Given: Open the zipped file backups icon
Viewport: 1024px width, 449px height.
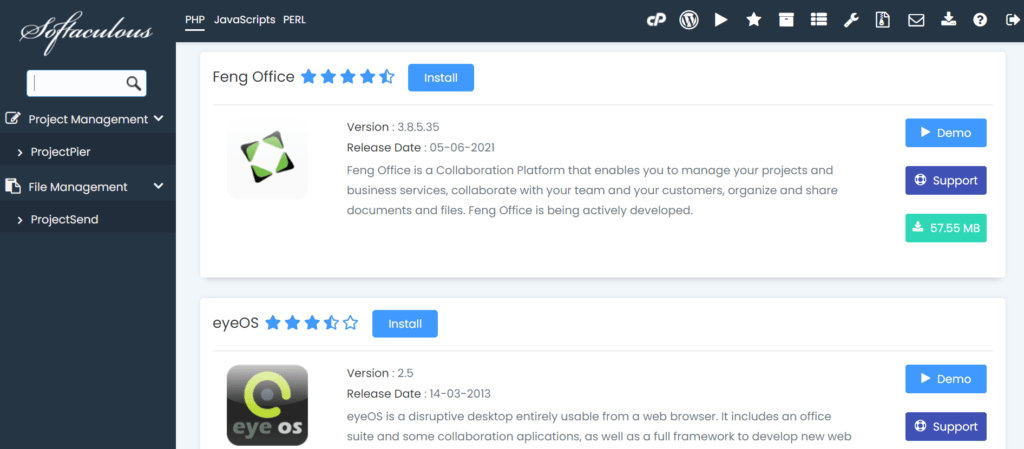Looking at the screenshot, I should (883, 20).
